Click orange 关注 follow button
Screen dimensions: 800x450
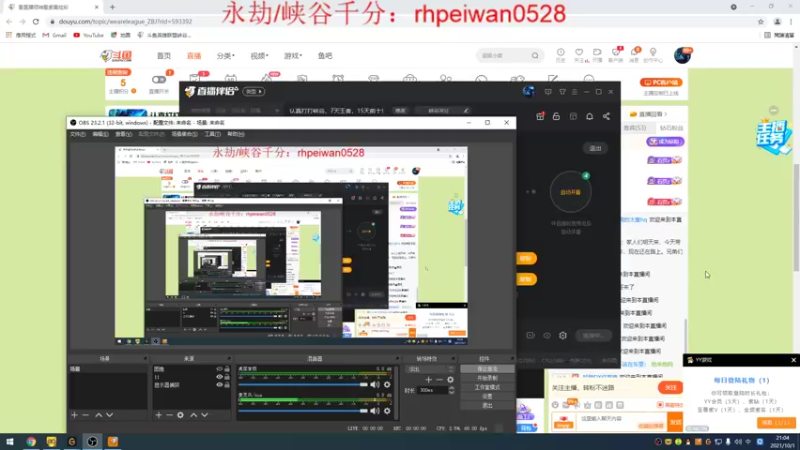[670, 388]
